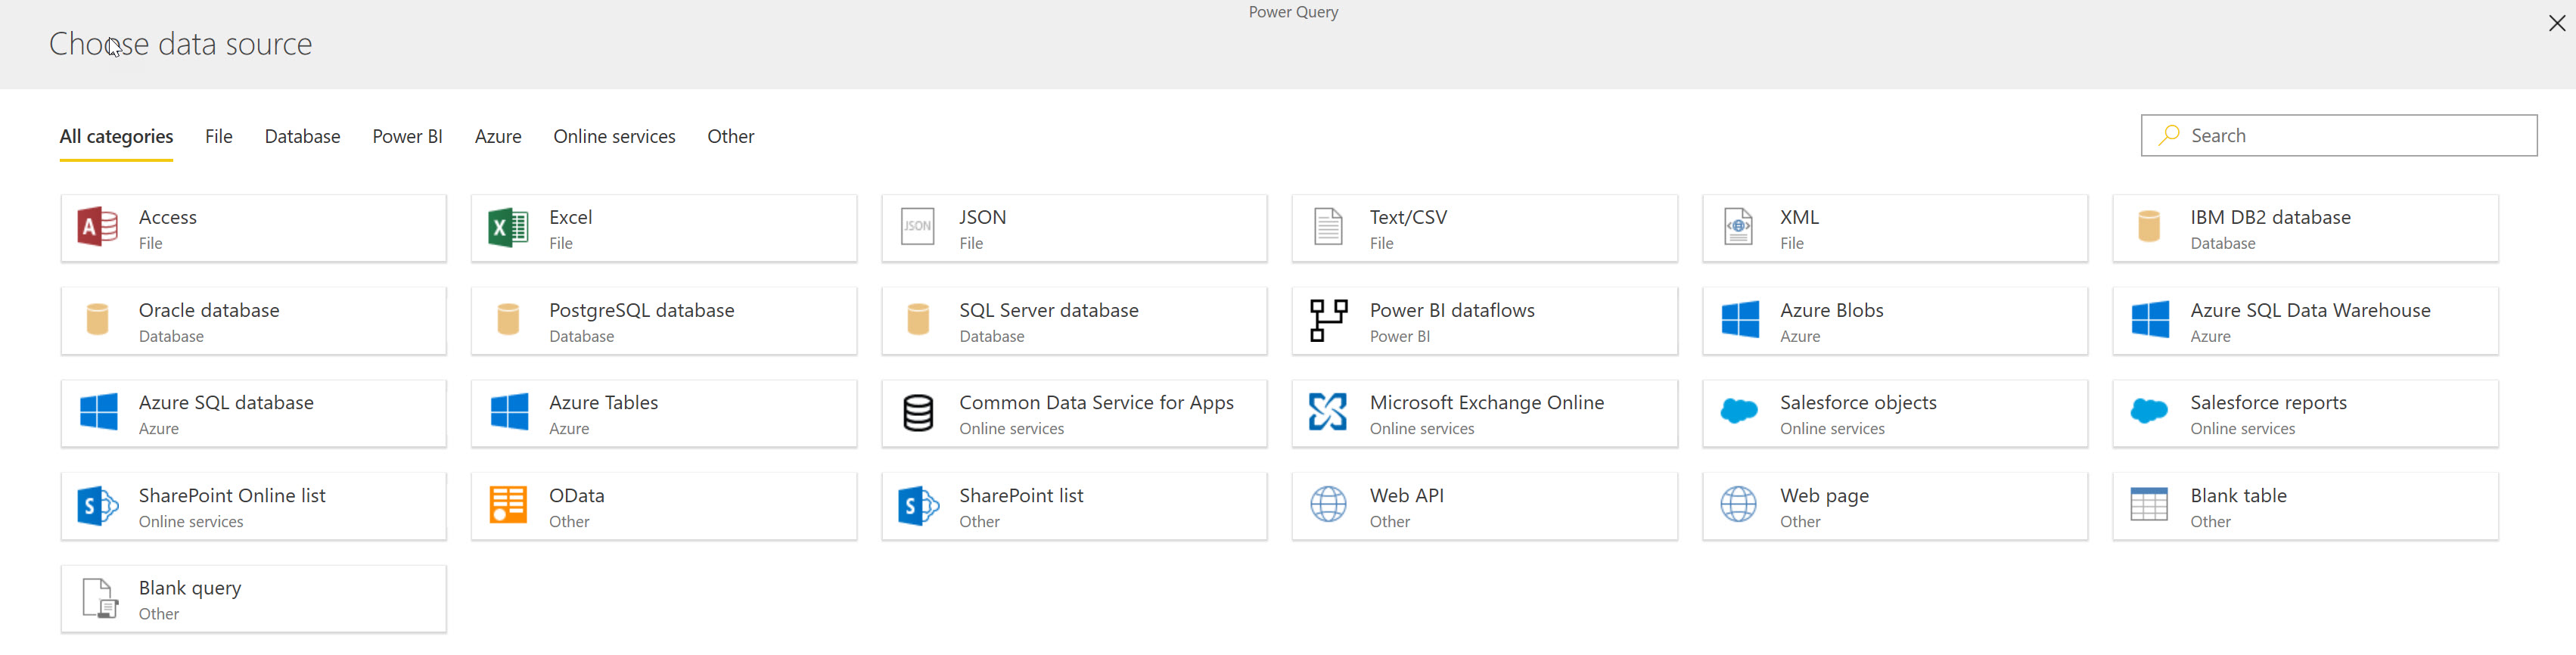
Task: Select the SharePoint Online list label
Action: 232,495
